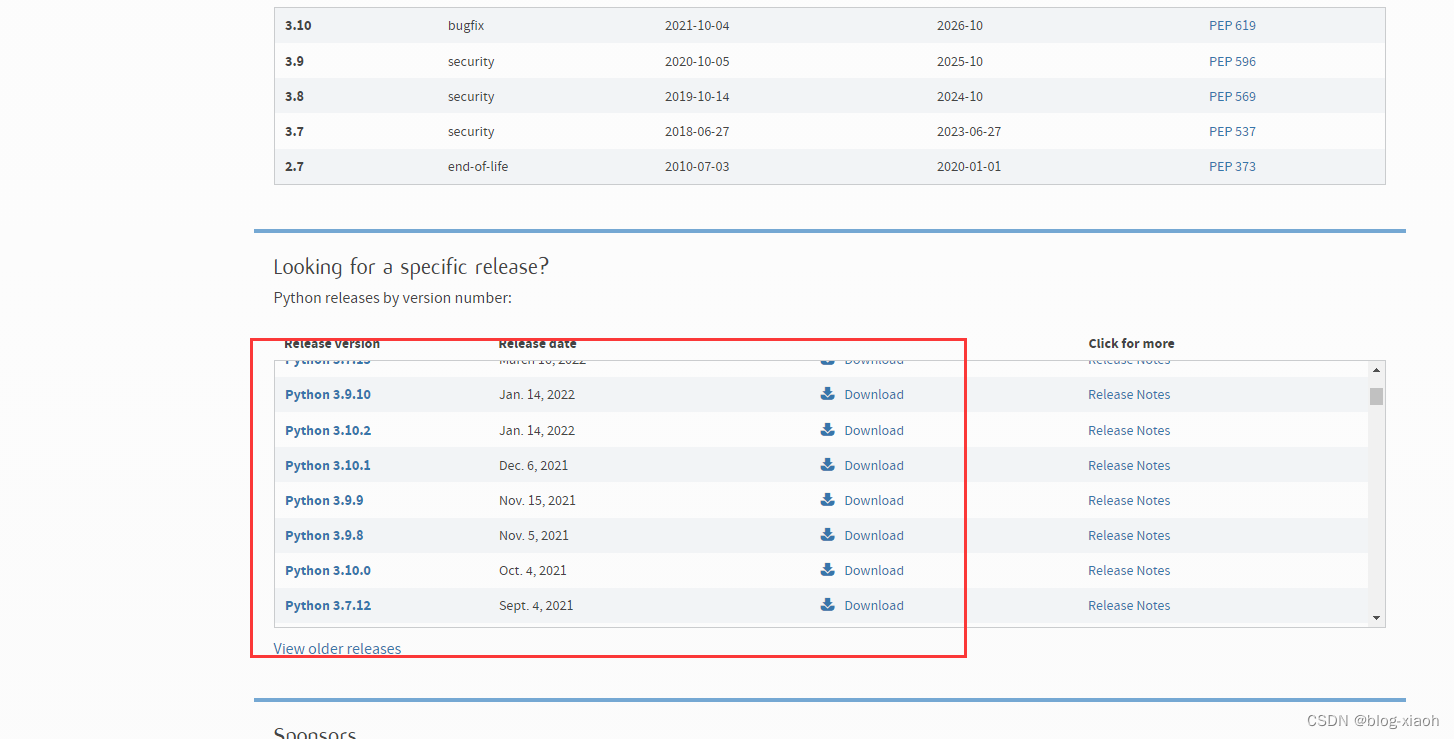1454x739 pixels.
Task: Open Download link for Python 3.10.1
Action: click(x=874, y=466)
